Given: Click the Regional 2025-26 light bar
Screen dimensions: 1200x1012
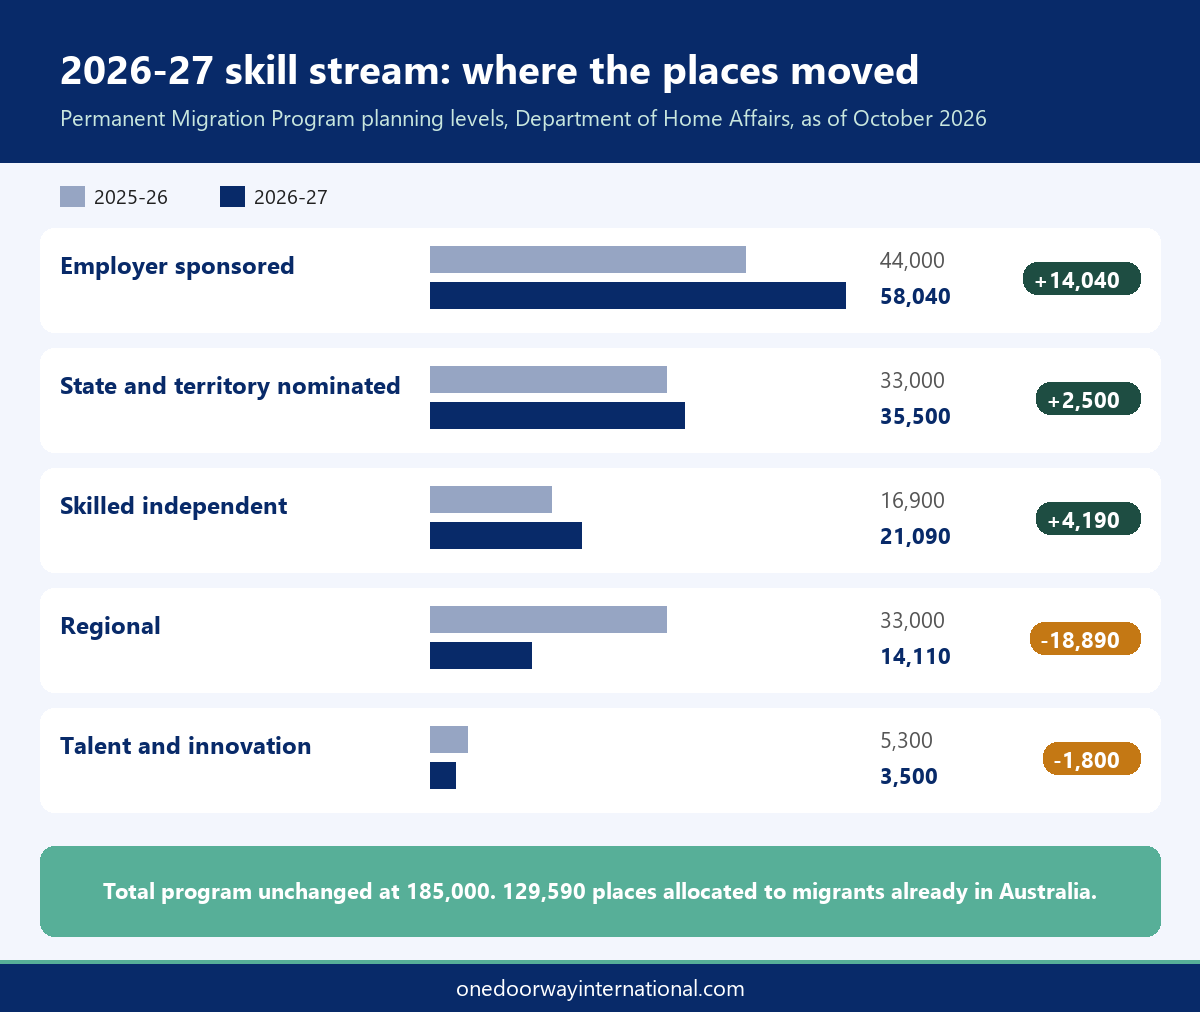Looking at the screenshot, I should (x=548, y=620).
